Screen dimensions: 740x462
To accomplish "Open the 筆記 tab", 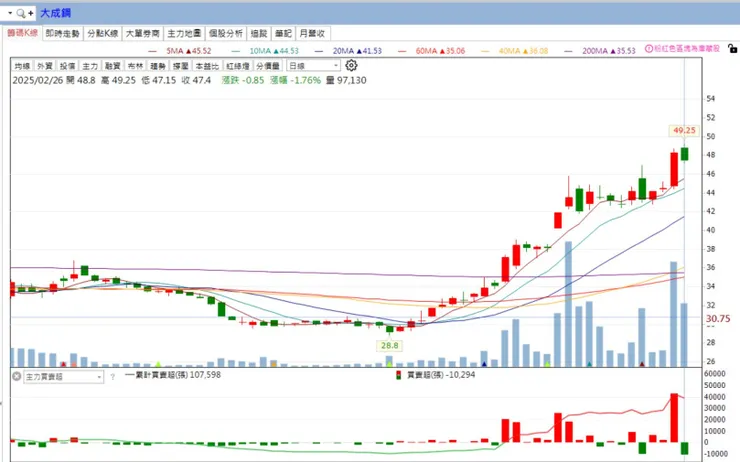I will pyautogui.click(x=284, y=34).
